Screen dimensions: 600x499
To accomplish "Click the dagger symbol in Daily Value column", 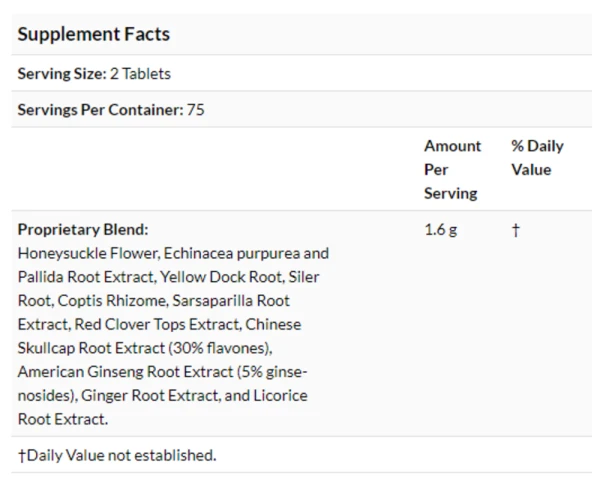I will click(x=516, y=230).
